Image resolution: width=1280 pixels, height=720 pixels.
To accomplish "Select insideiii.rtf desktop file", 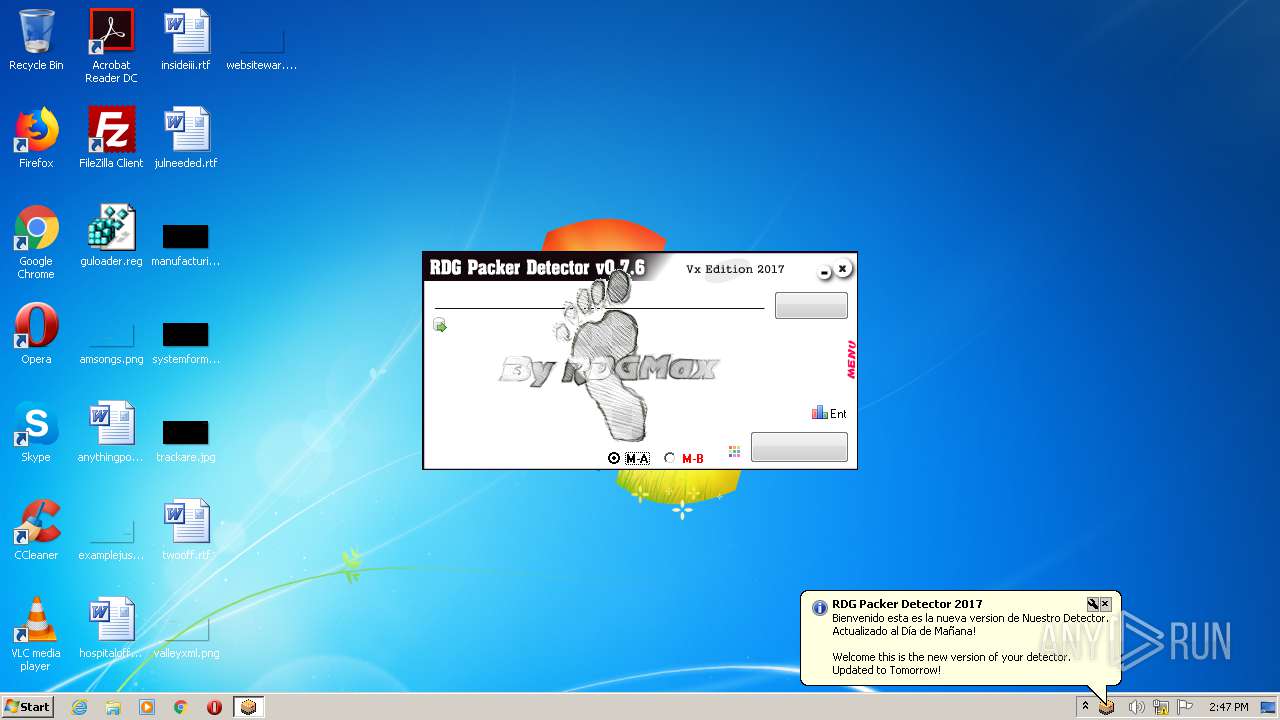I will point(186,40).
